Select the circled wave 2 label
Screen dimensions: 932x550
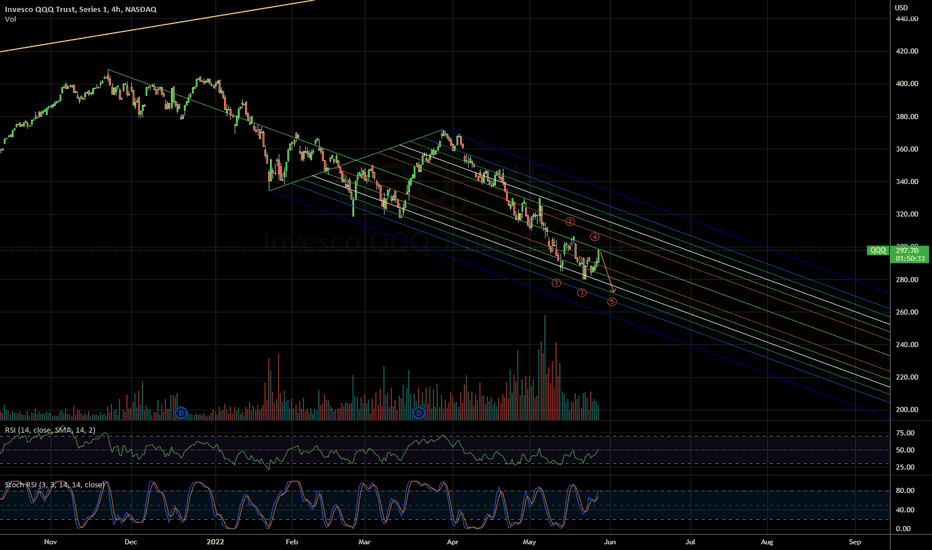[x=570, y=221]
